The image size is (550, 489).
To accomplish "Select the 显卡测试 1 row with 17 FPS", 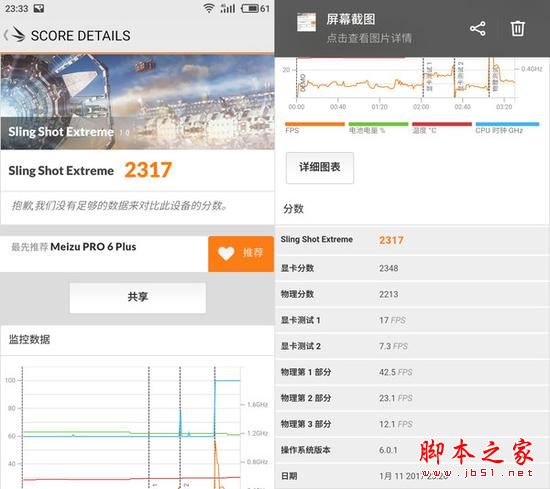I will (x=412, y=320).
